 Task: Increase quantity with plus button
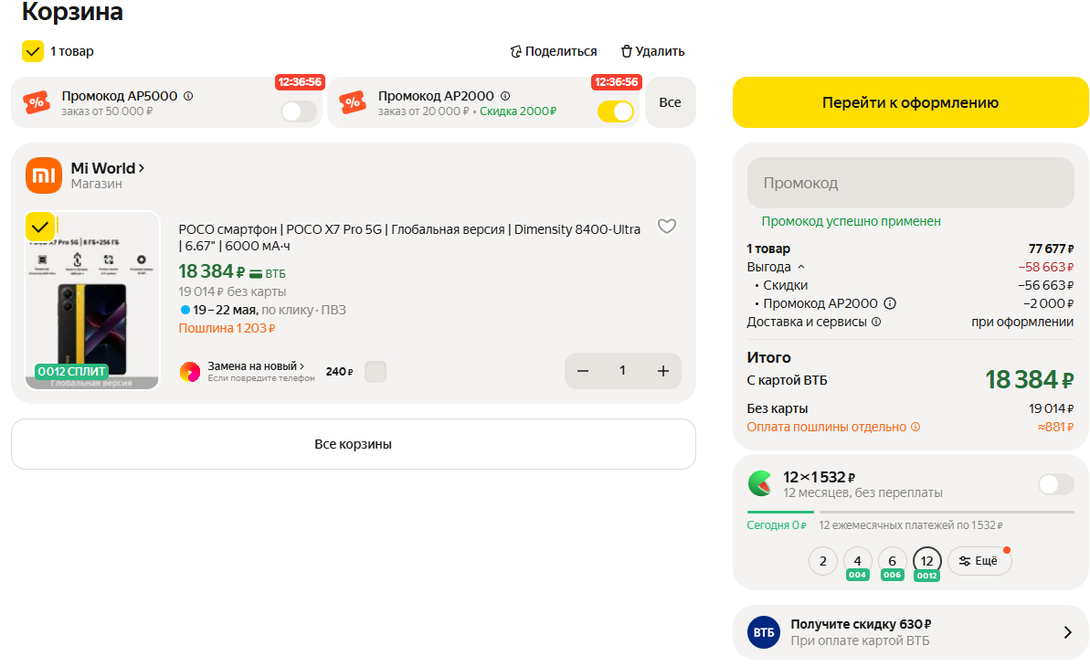663,371
